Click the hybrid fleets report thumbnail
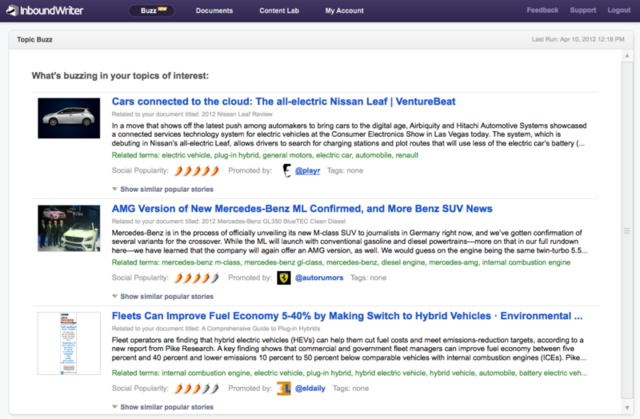Viewport: 640px width, 419px height. tap(69, 343)
